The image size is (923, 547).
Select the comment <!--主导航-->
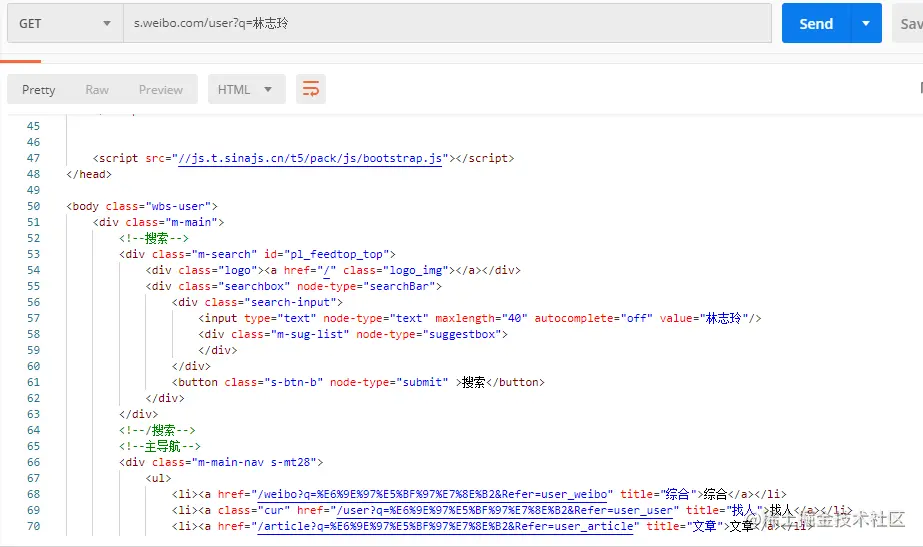(160, 446)
